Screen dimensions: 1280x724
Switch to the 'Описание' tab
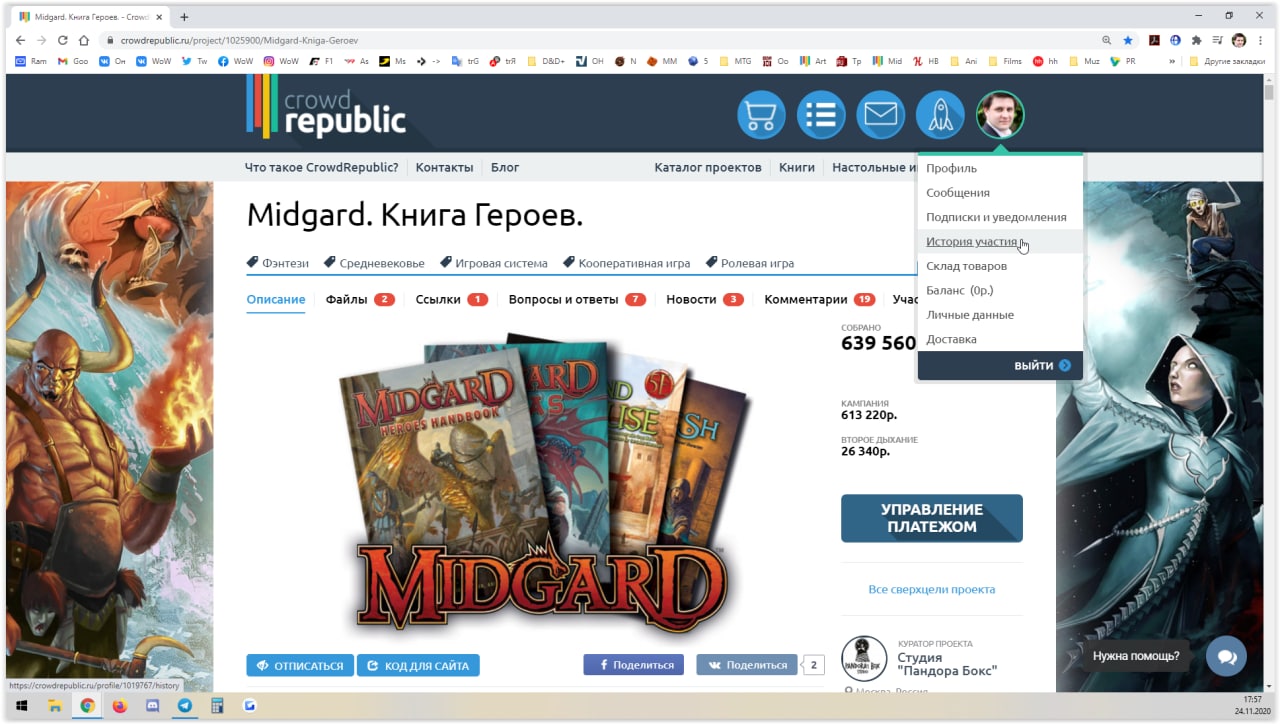tap(276, 299)
